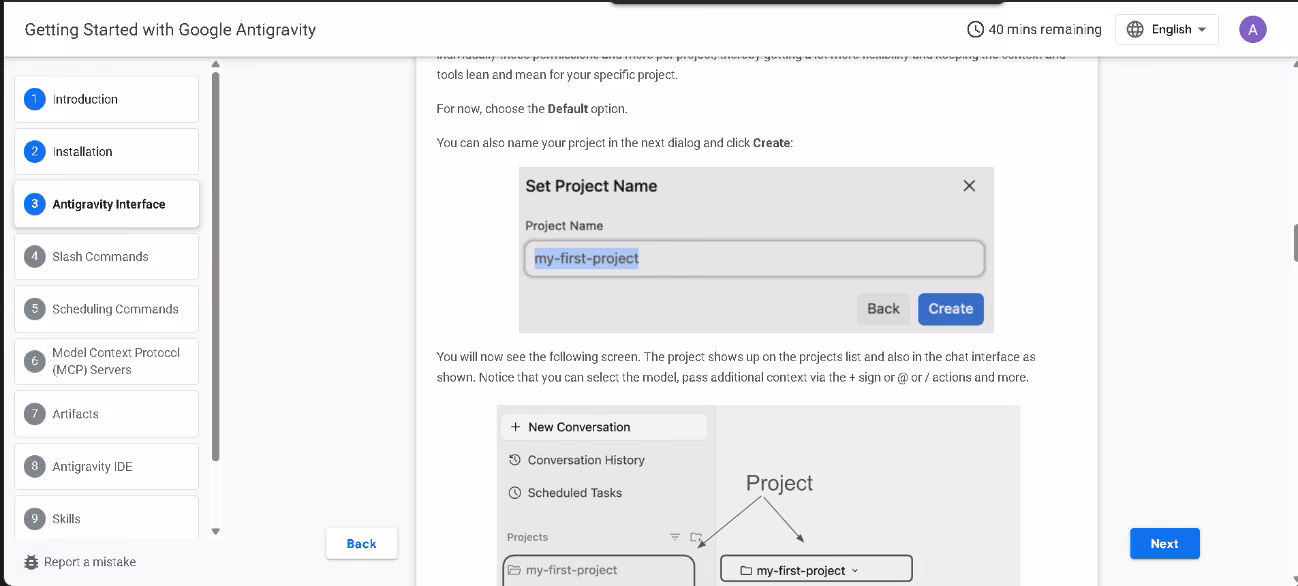Open the Antigravity IDE step
Viewport: 1298px width, 586px height.
[106, 466]
